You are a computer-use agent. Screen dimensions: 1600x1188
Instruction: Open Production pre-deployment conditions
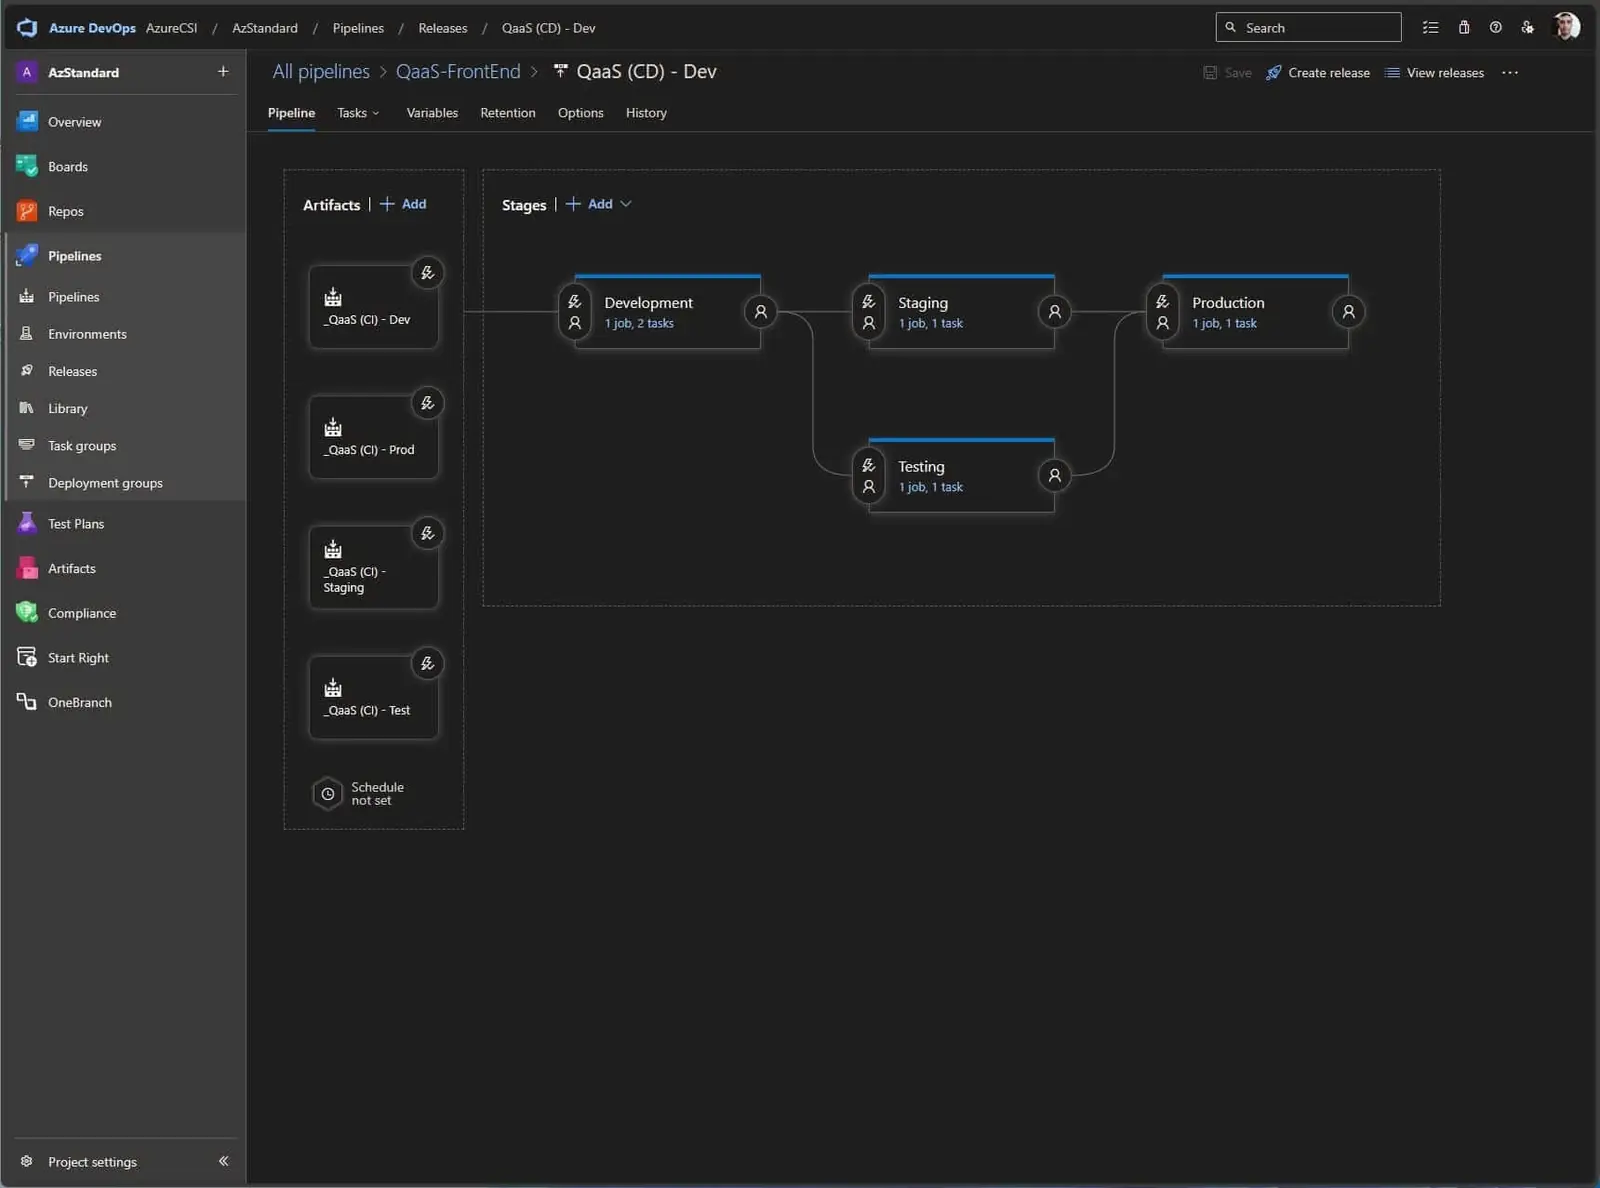[1163, 312]
